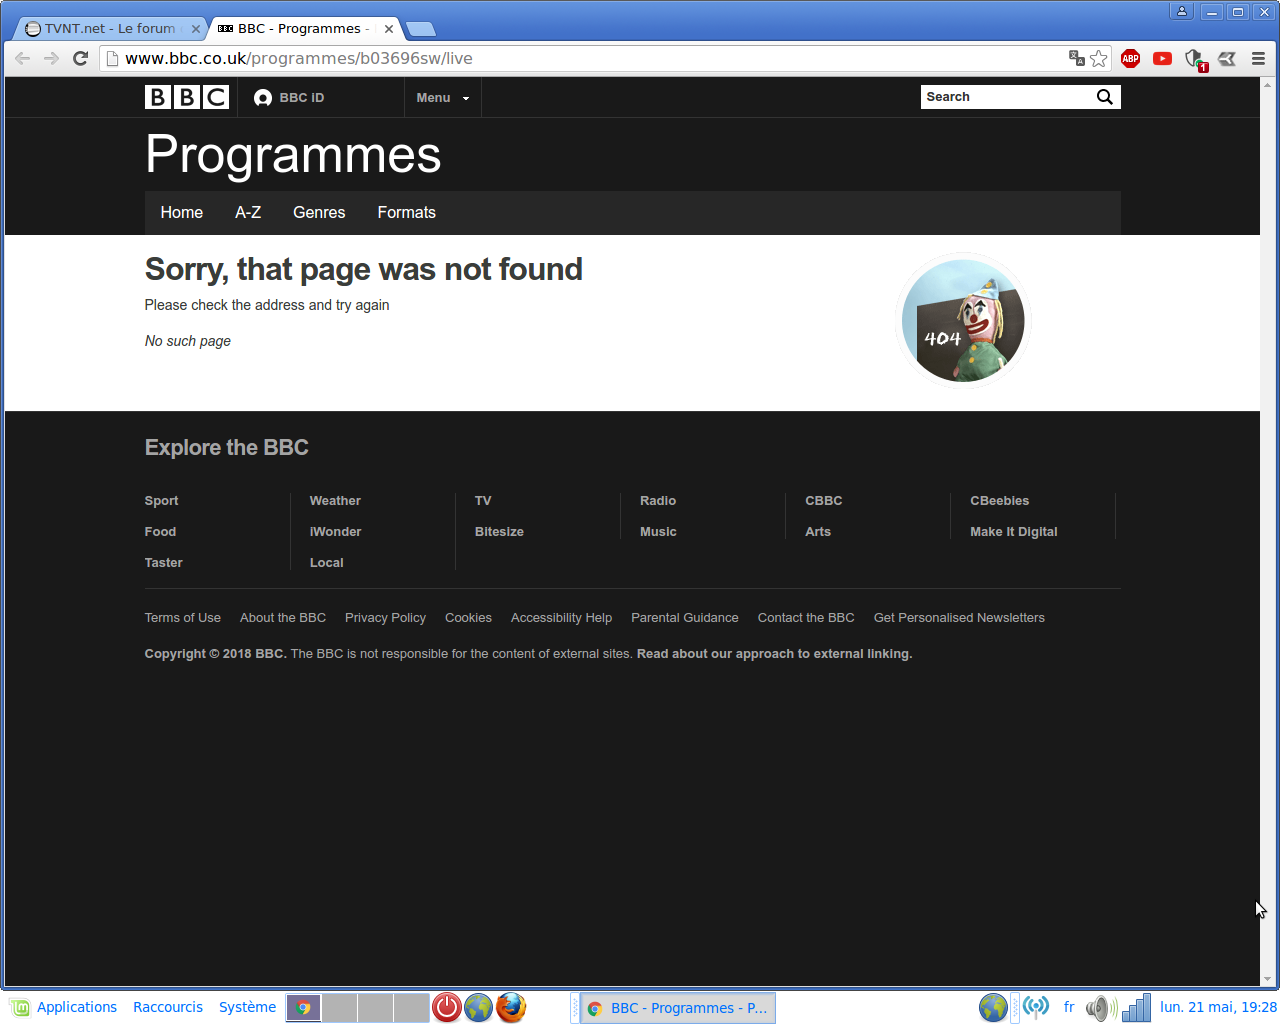Visit the Radio footer link
1280x1024 pixels.
pos(658,501)
